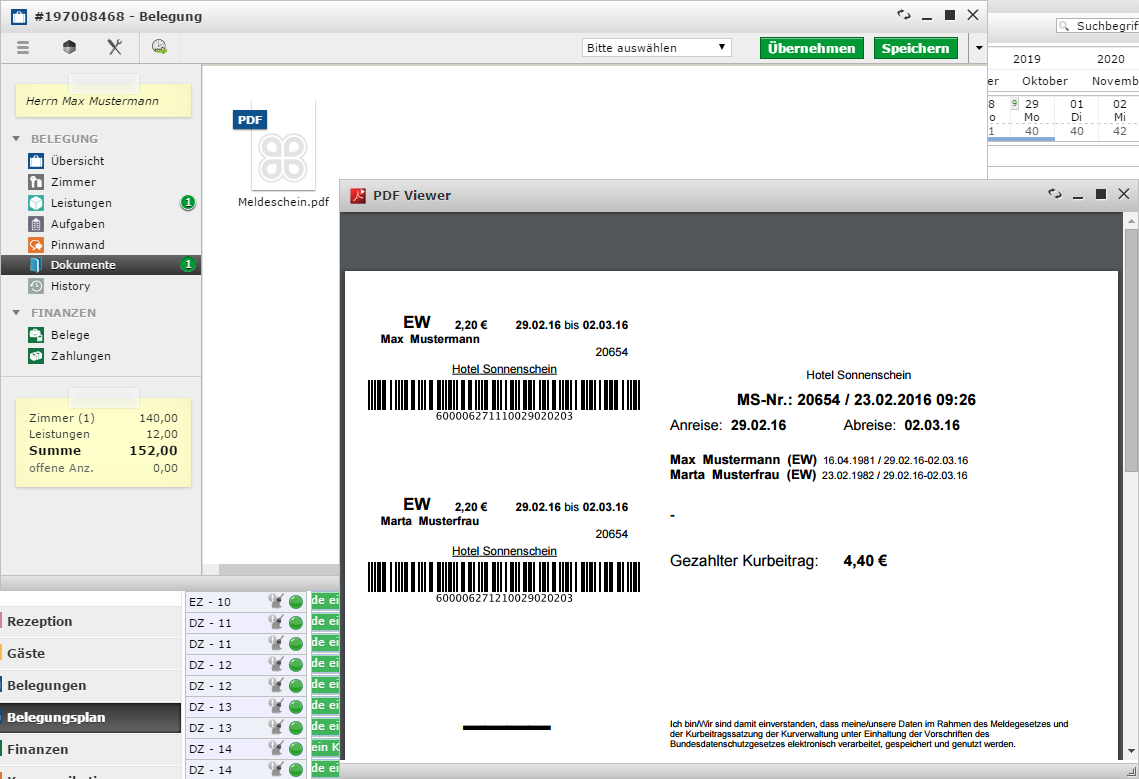Collapse the BELEGUNG section triangle
1139x779 pixels.
point(16,138)
